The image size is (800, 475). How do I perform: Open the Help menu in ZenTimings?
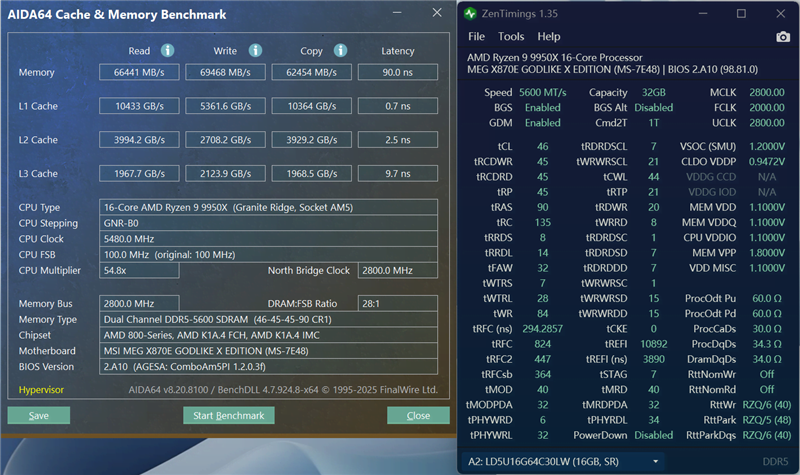(549, 37)
